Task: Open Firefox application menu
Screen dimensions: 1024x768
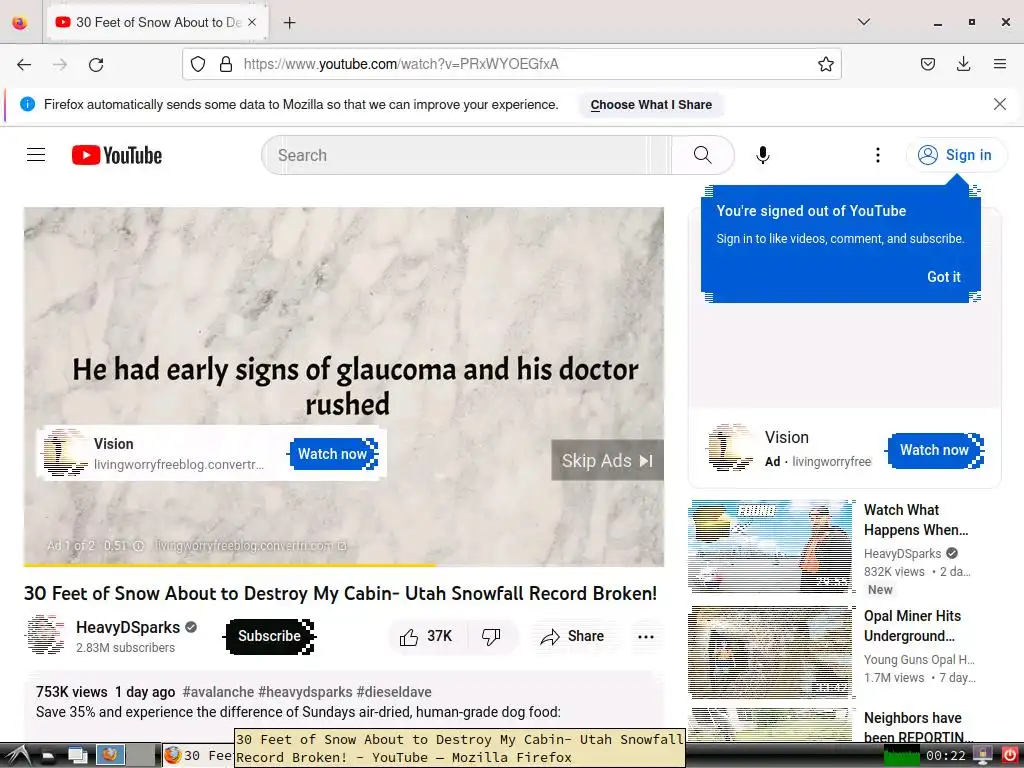Action: click(x=999, y=64)
